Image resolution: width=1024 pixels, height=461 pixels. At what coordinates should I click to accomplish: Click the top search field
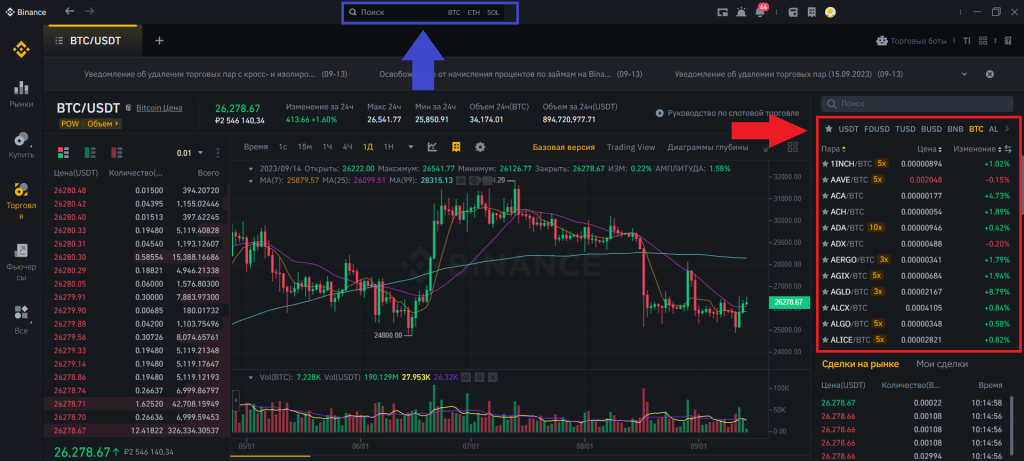click(x=430, y=12)
